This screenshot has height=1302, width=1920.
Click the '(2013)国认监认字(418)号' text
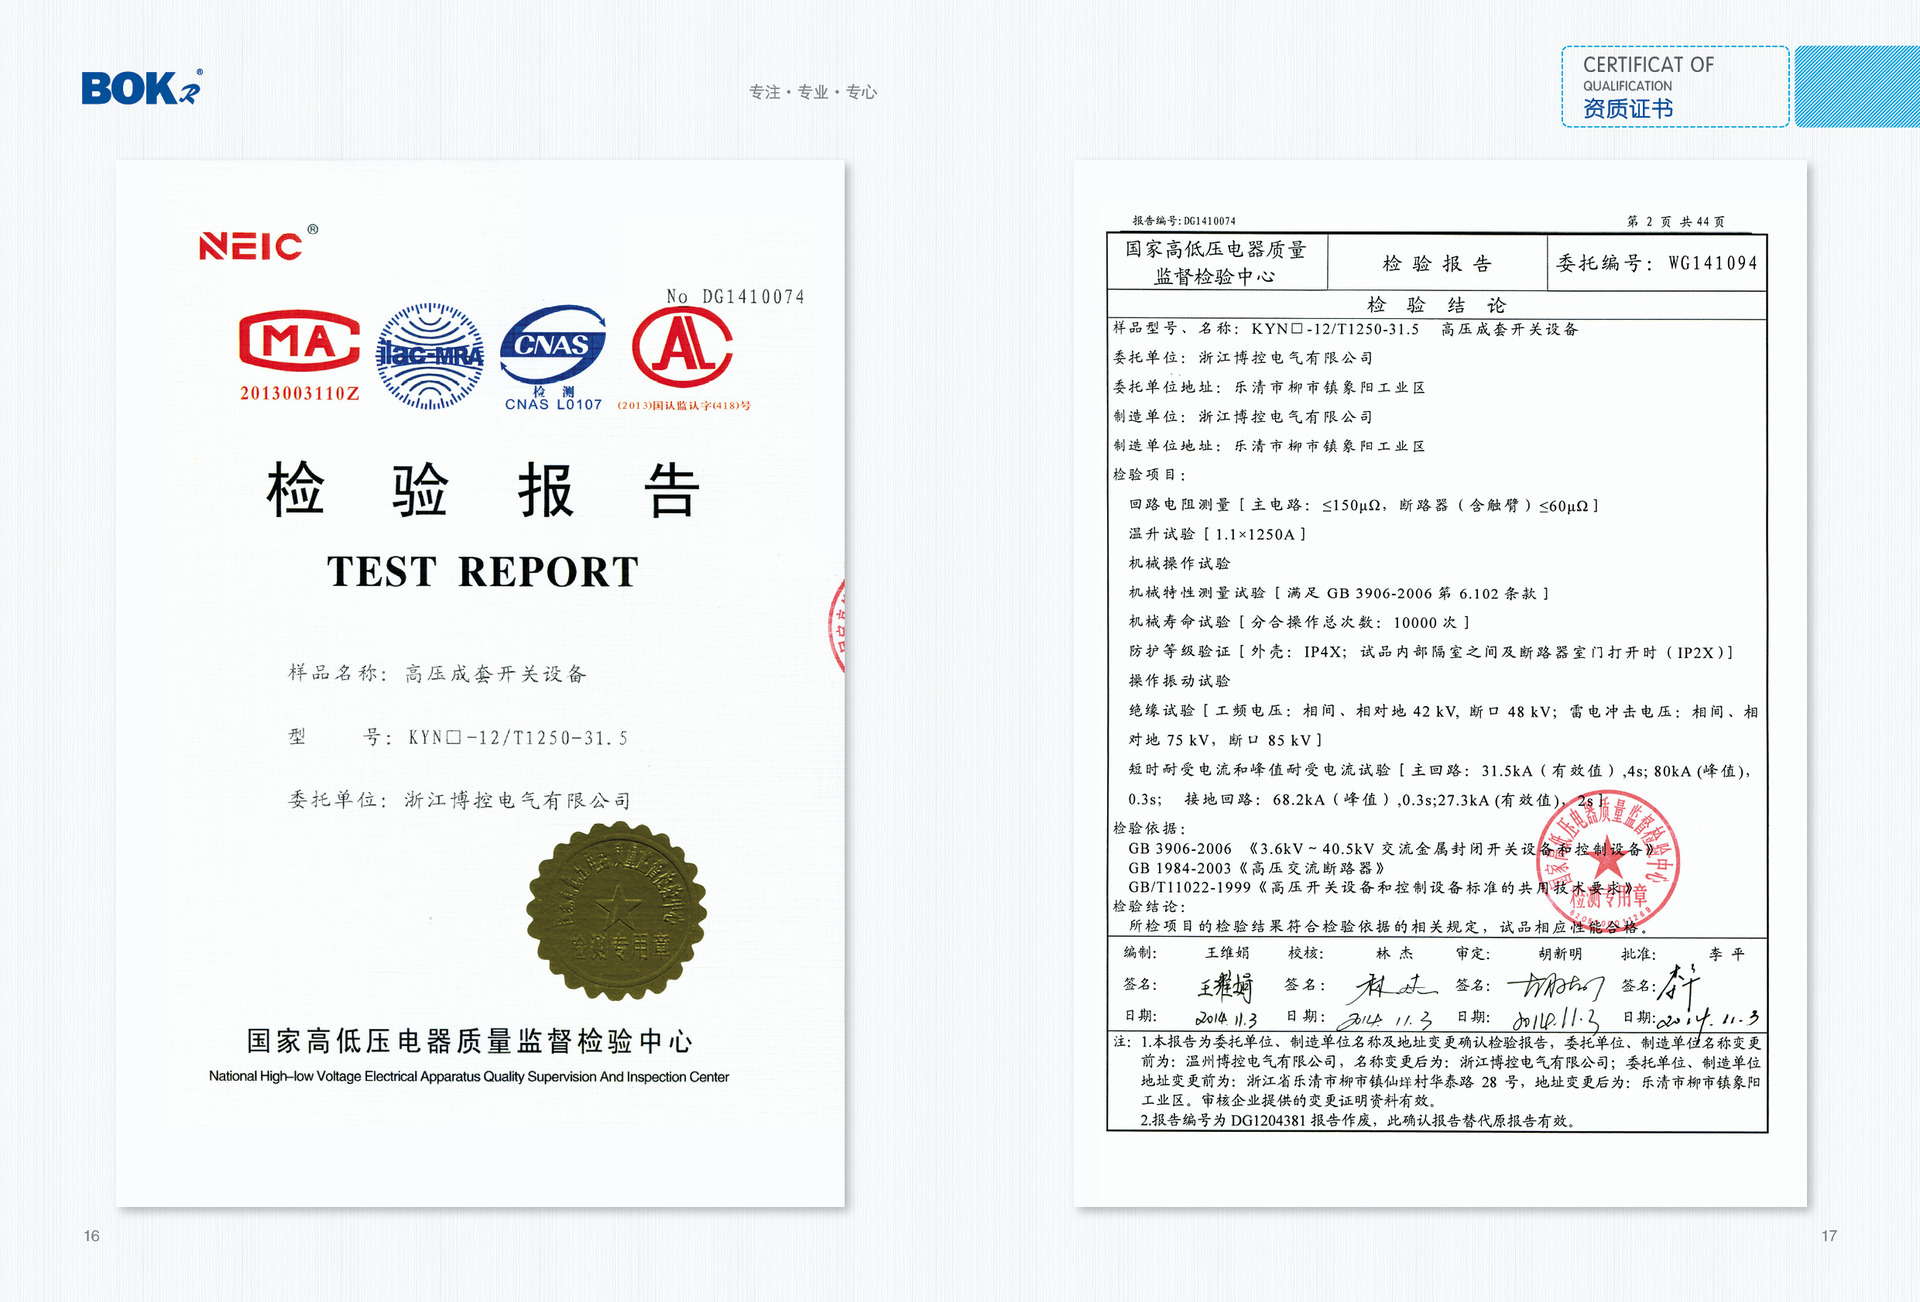684,405
